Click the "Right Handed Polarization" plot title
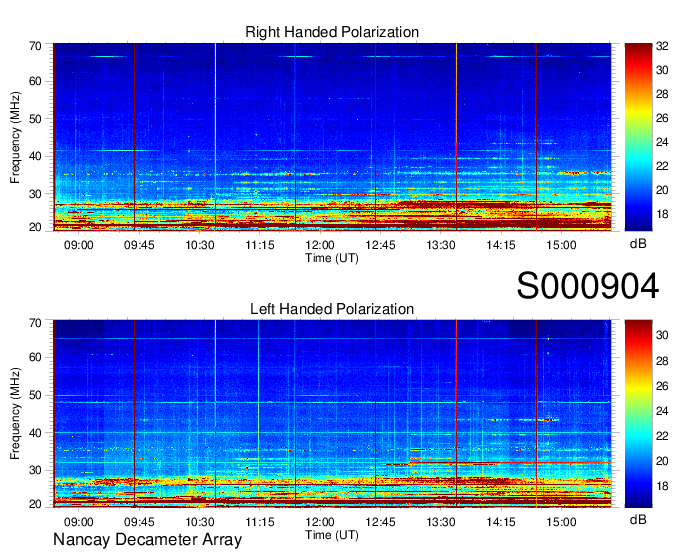 coord(332,32)
